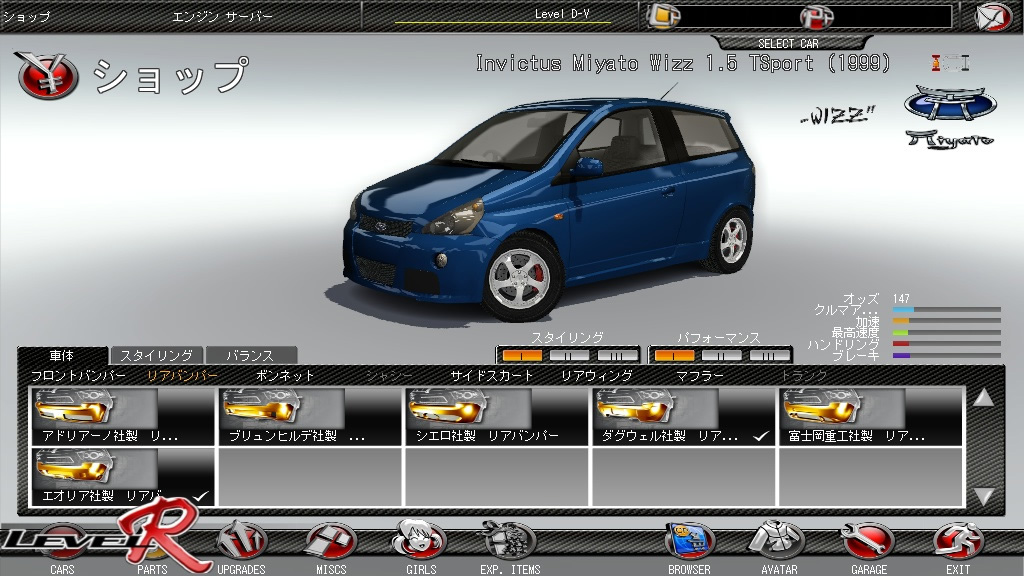The image size is (1024, 576).
Task: Switch to the バランス tab
Action: click(x=250, y=355)
